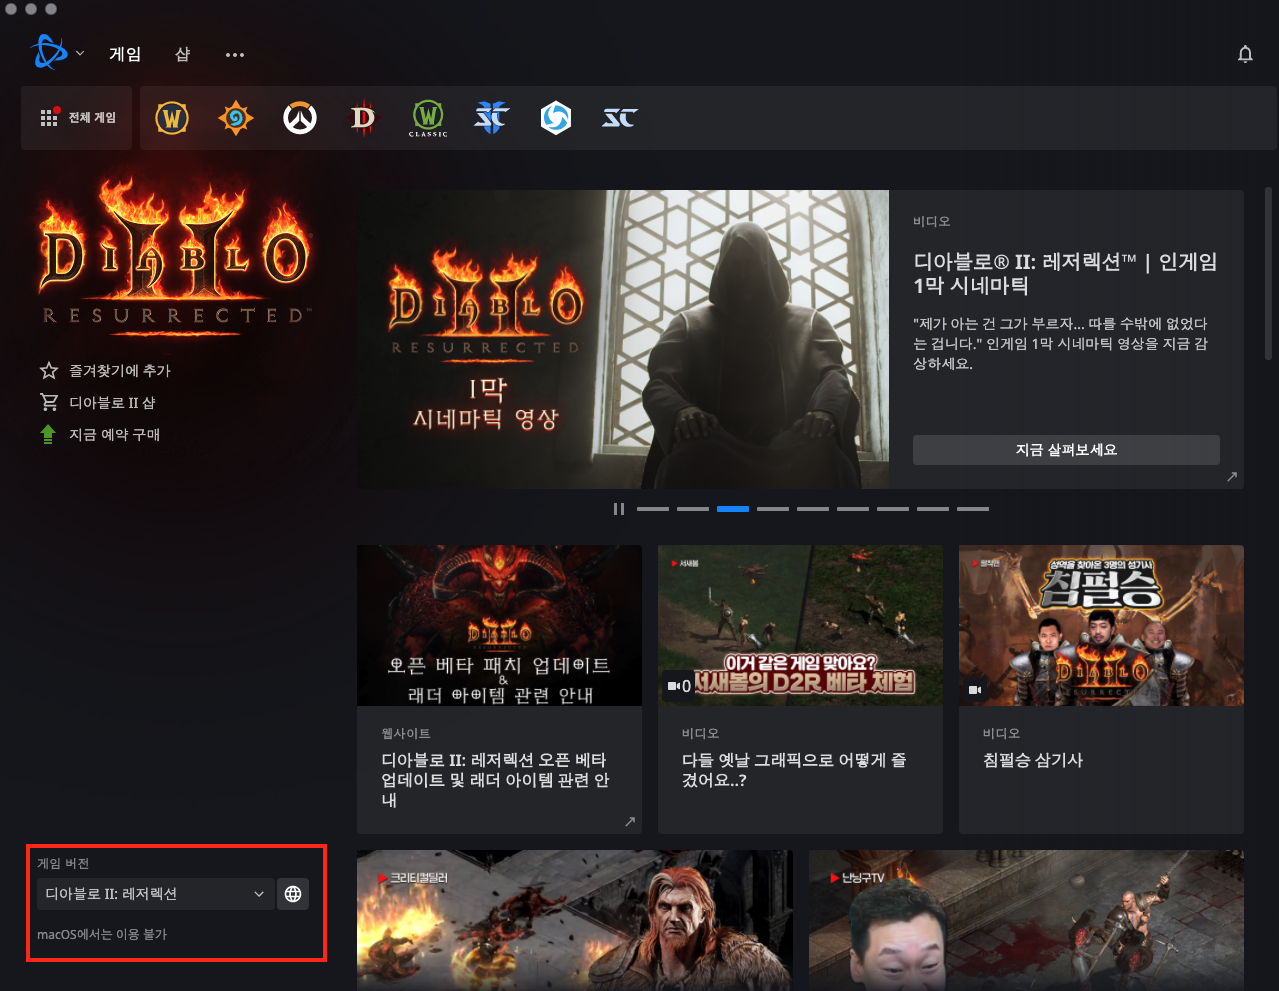Jump to last carousel slide indicator
The height and width of the screenshot is (991, 1279).
click(973, 509)
